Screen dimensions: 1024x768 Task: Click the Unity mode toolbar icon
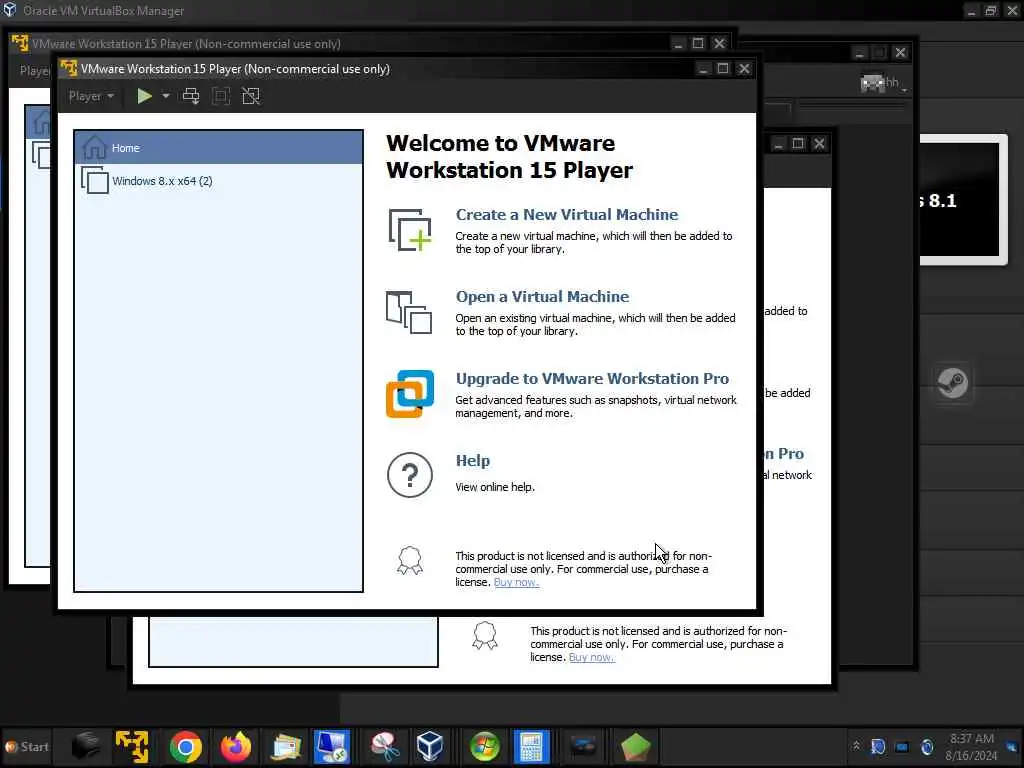click(x=251, y=96)
